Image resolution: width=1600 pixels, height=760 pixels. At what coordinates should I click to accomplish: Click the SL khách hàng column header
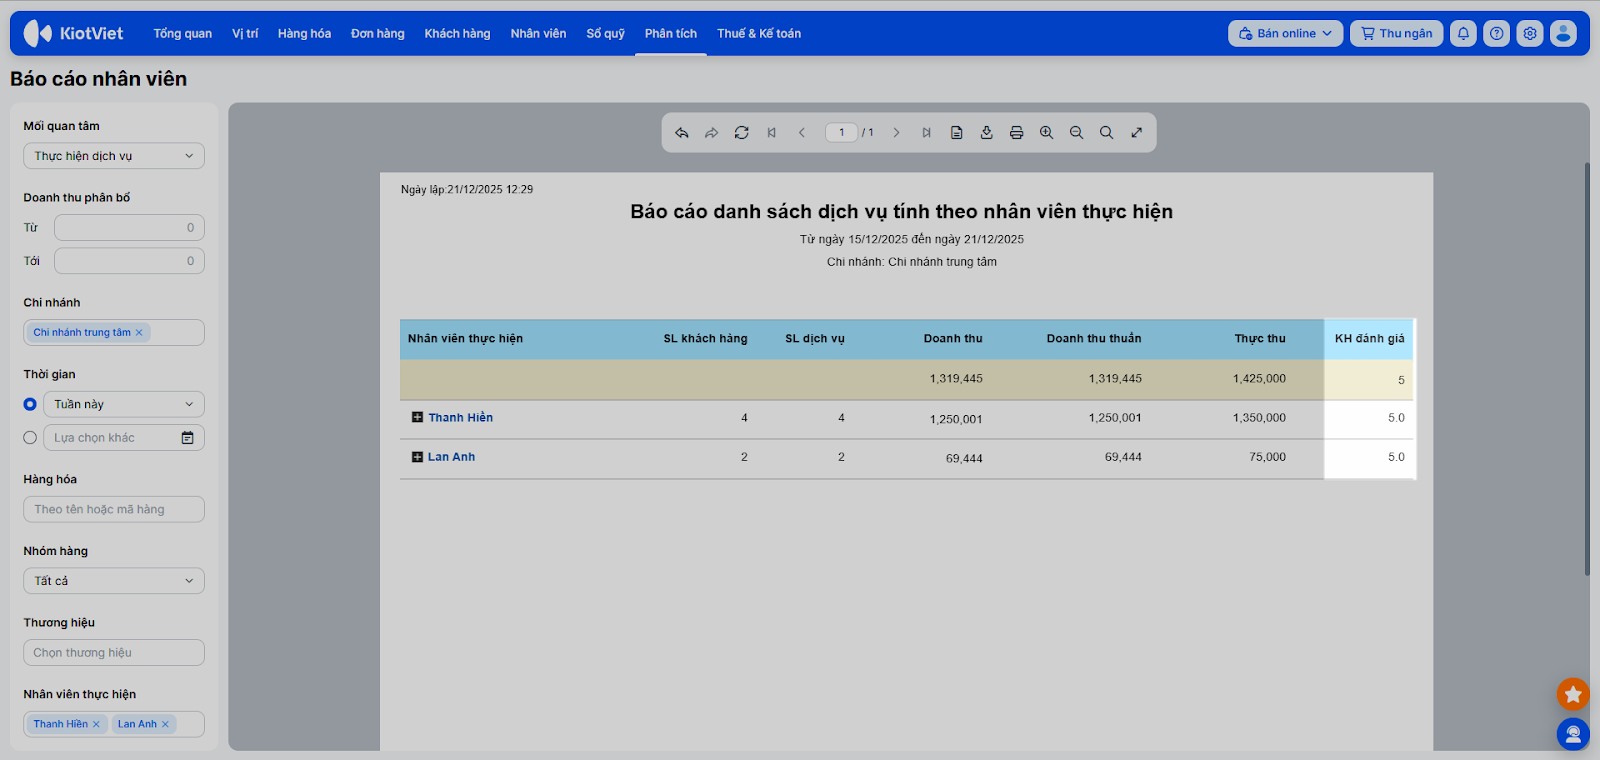[x=706, y=339]
